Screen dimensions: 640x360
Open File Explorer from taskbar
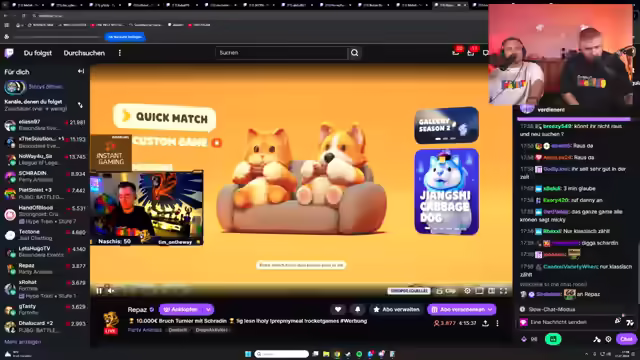tap(326, 354)
